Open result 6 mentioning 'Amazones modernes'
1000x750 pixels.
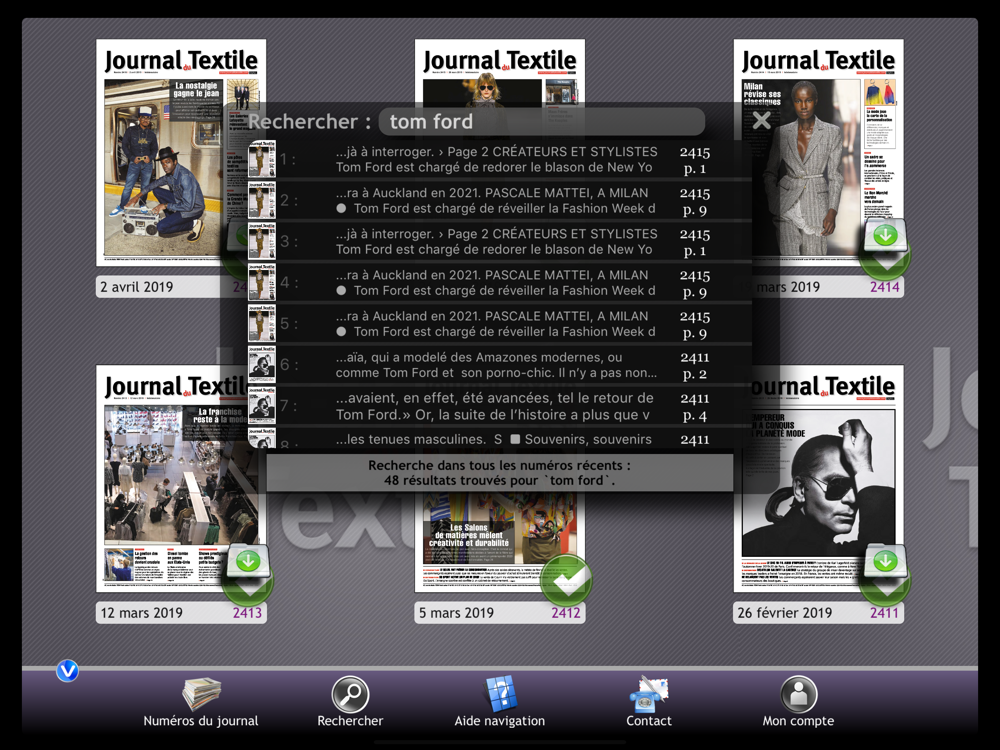499,365
